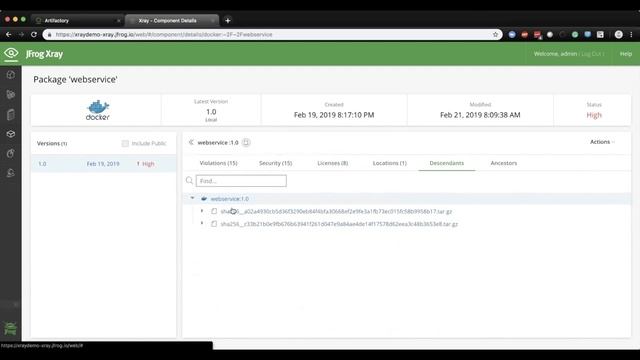Click file icon of sha256 a02a4930 layer

pos(214,211)
